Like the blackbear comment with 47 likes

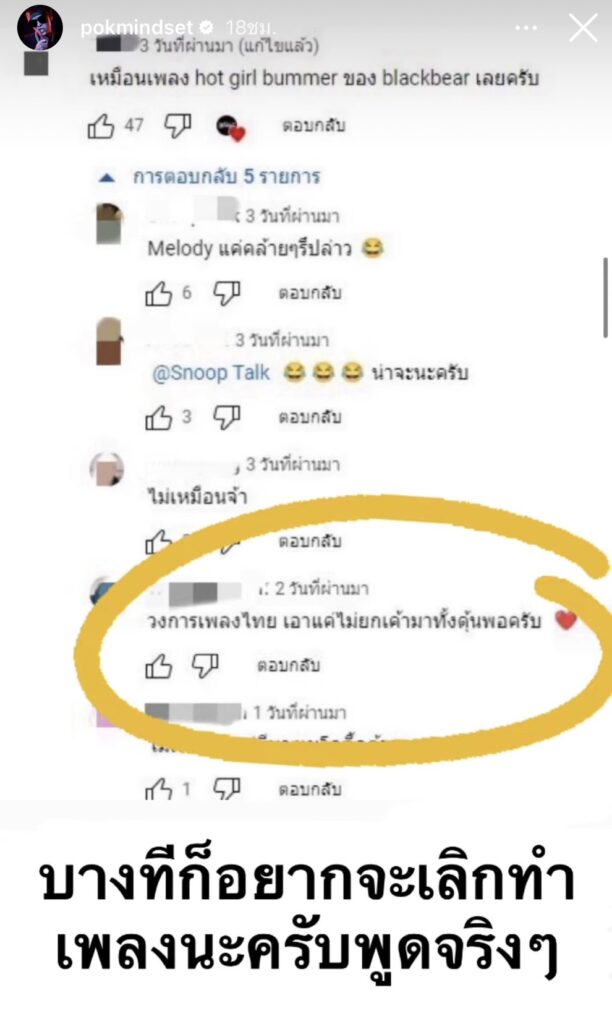(x=101, y=125)
